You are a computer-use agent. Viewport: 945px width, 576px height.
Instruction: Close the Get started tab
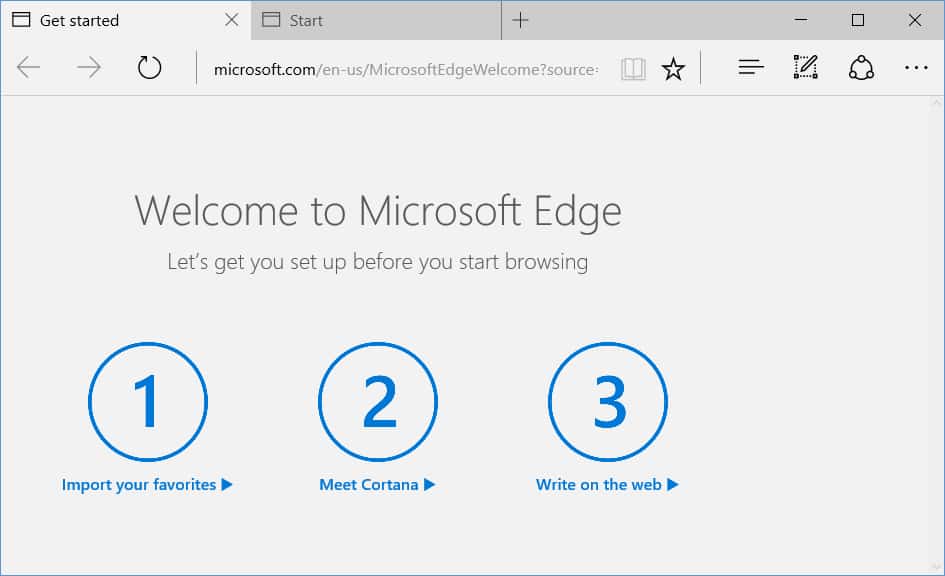click(231, 20)
